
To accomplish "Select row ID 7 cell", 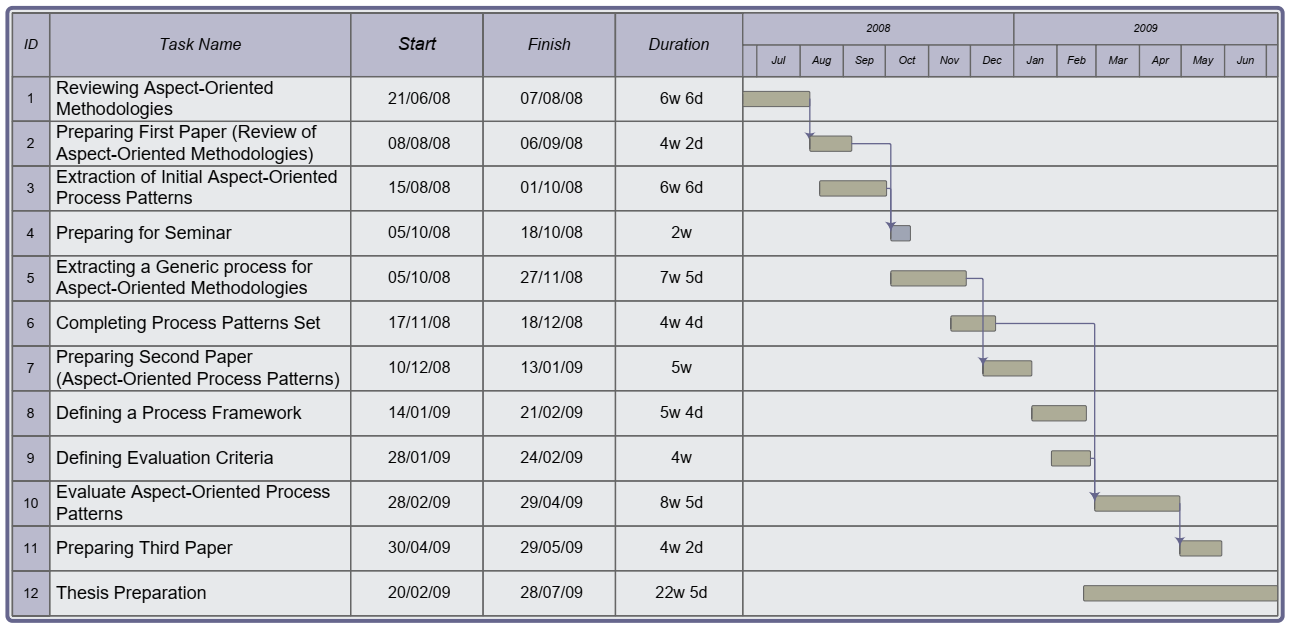I will coord(31,368).
